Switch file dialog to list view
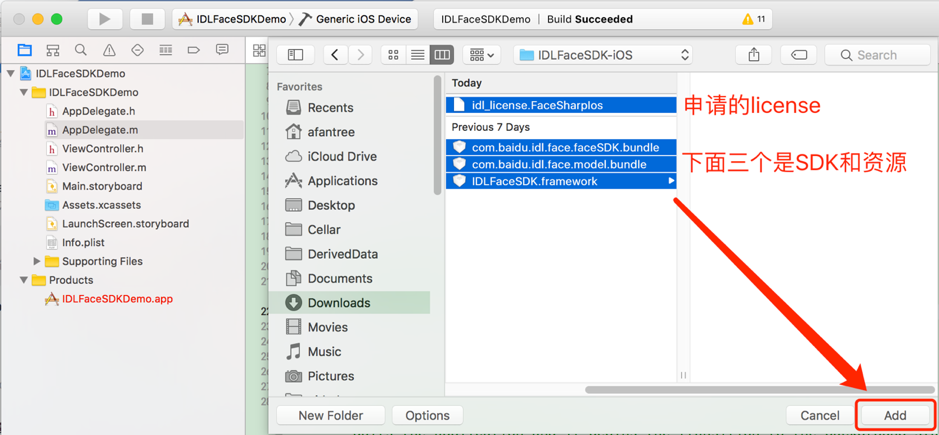 (x=417, y=55)
